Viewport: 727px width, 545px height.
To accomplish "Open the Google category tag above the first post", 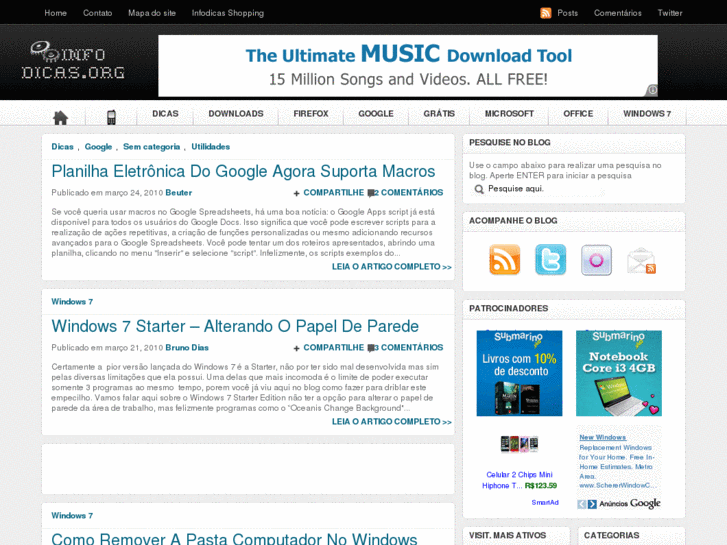I will coord(98,147).
